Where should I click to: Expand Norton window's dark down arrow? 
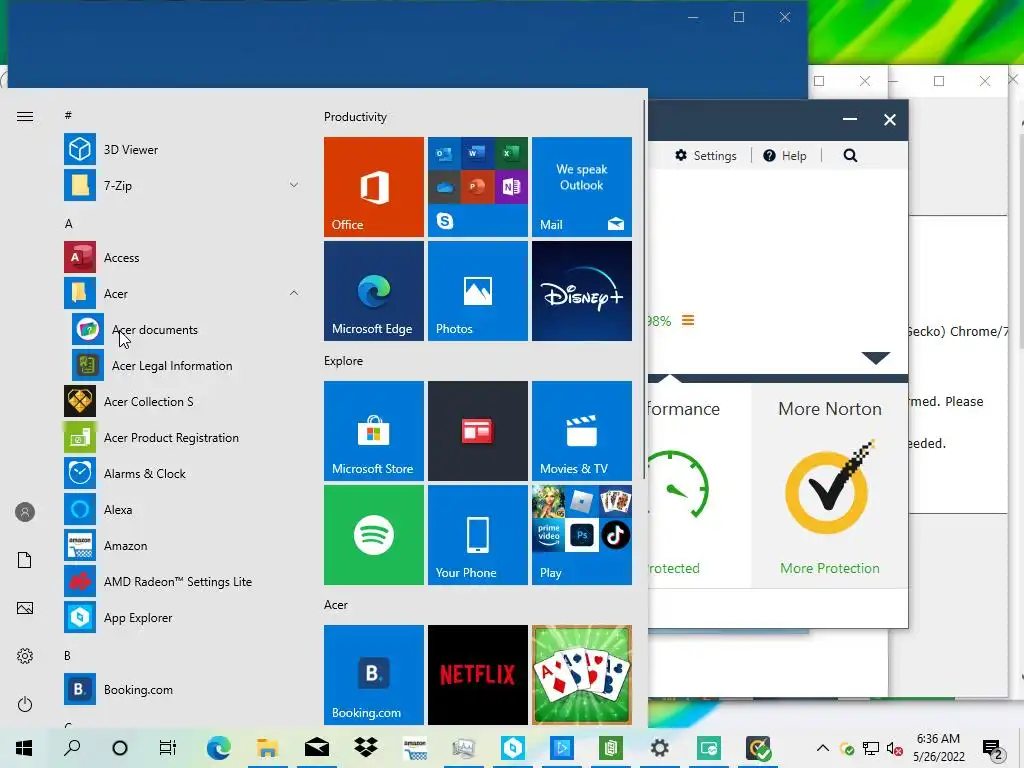click(875, 357)
